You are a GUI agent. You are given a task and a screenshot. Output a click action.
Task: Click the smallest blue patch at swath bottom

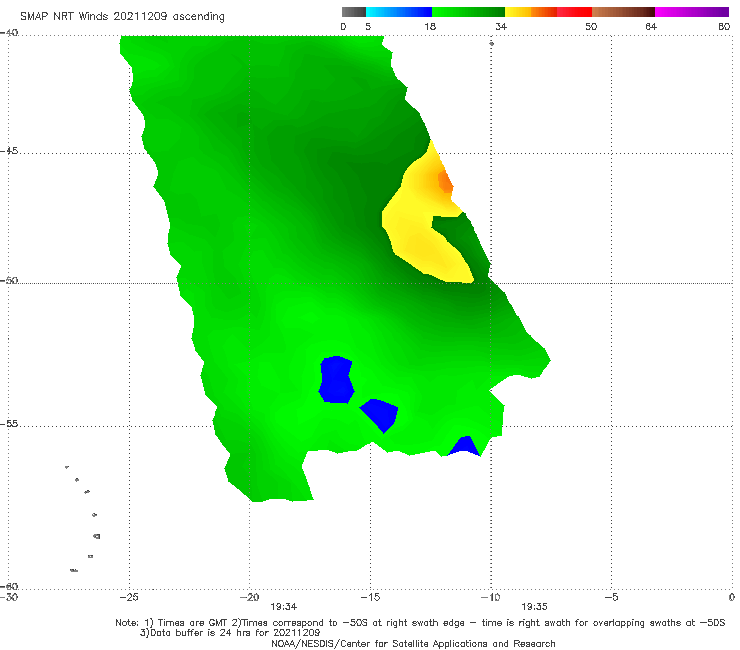point(464,447)
